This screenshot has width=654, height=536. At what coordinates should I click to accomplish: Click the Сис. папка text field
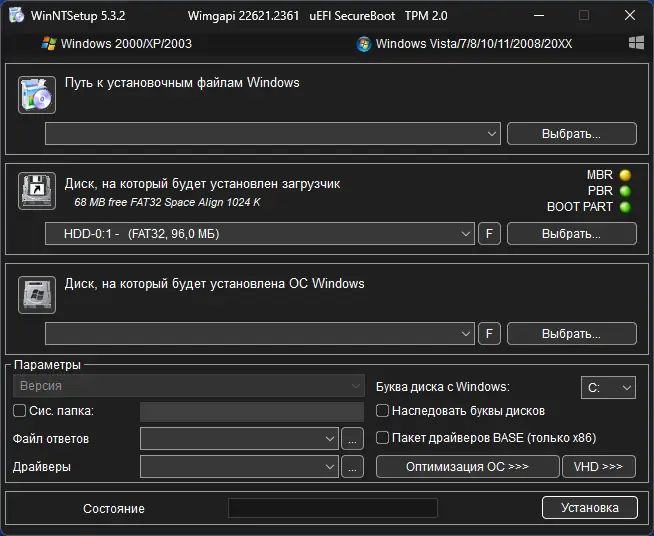pos(252,412)
